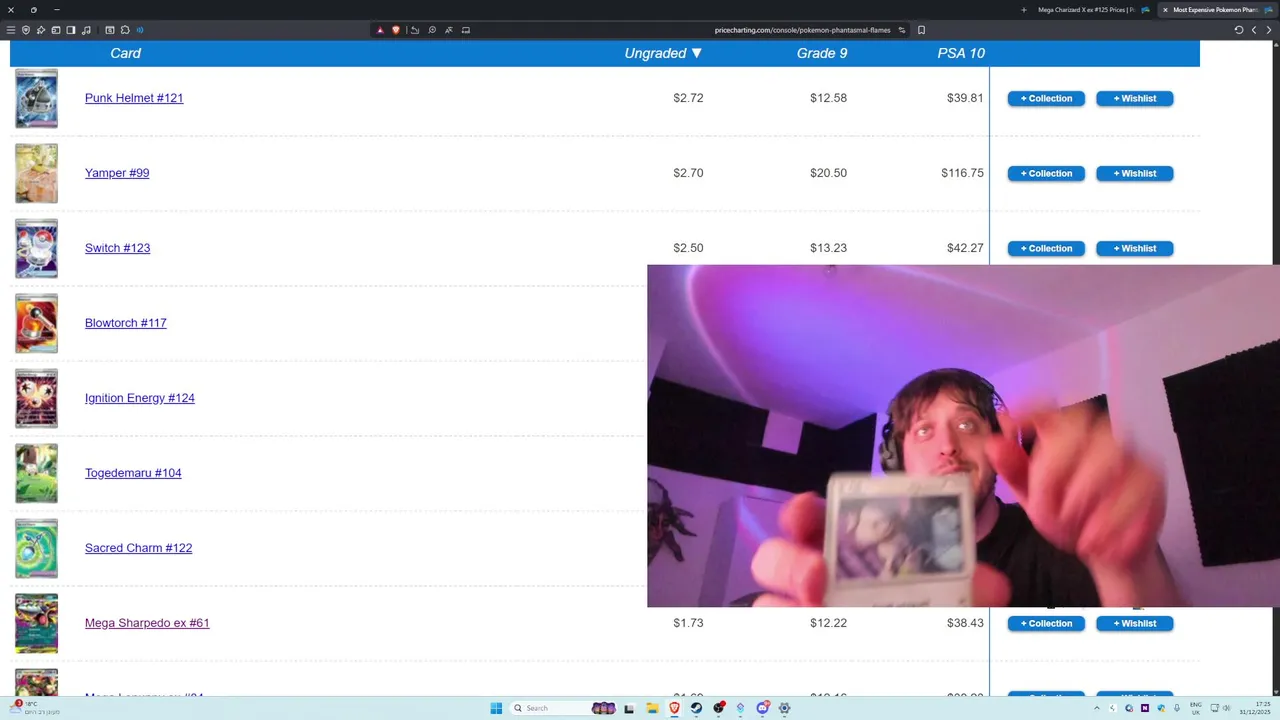This screenshot has height=720, width=1280.
Task: Add Punk Helmet to Collection
Action: [1046, 98]
